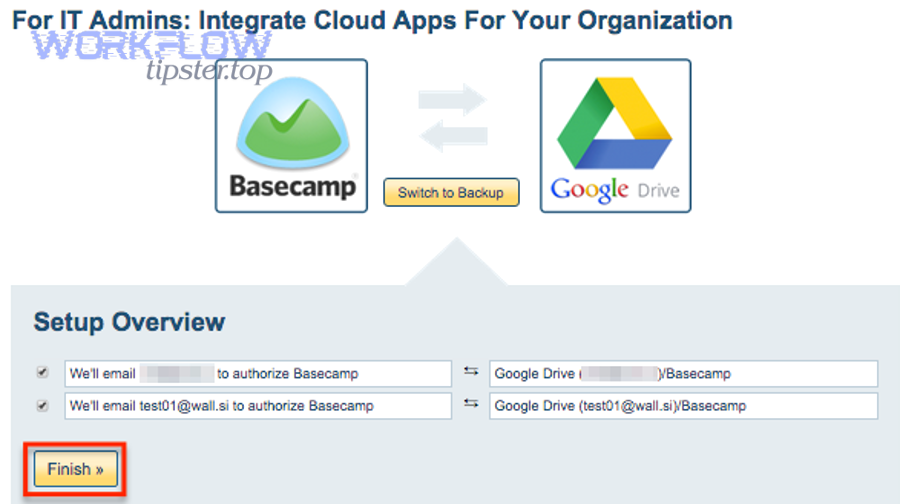900x504 pixels.
Task: Click the Basecamp app tile
Action: coord(292,136)
